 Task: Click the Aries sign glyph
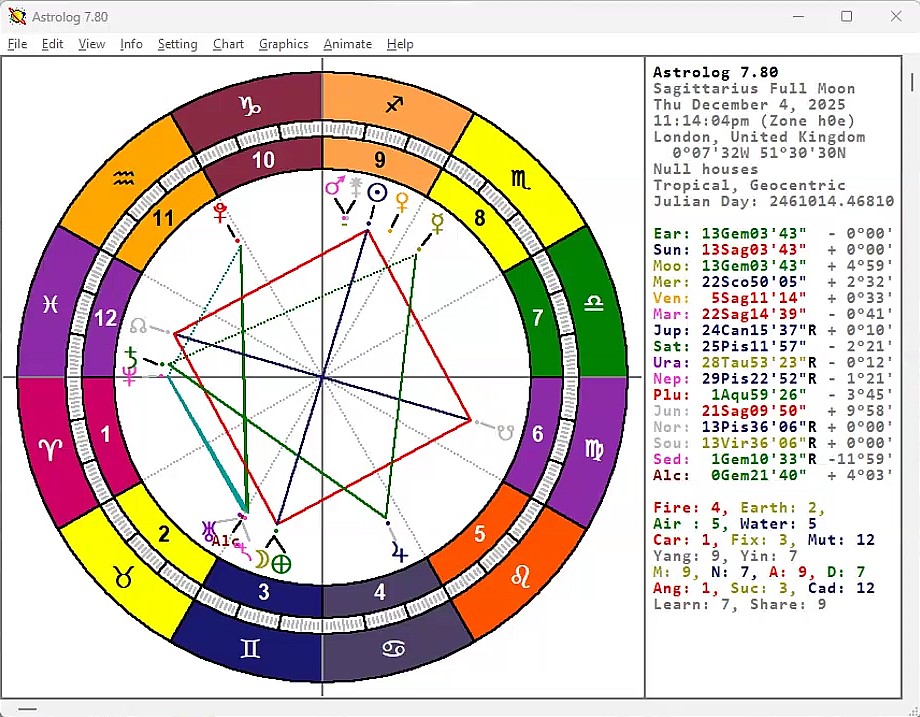pyautogui.click(x=50, y=450)
